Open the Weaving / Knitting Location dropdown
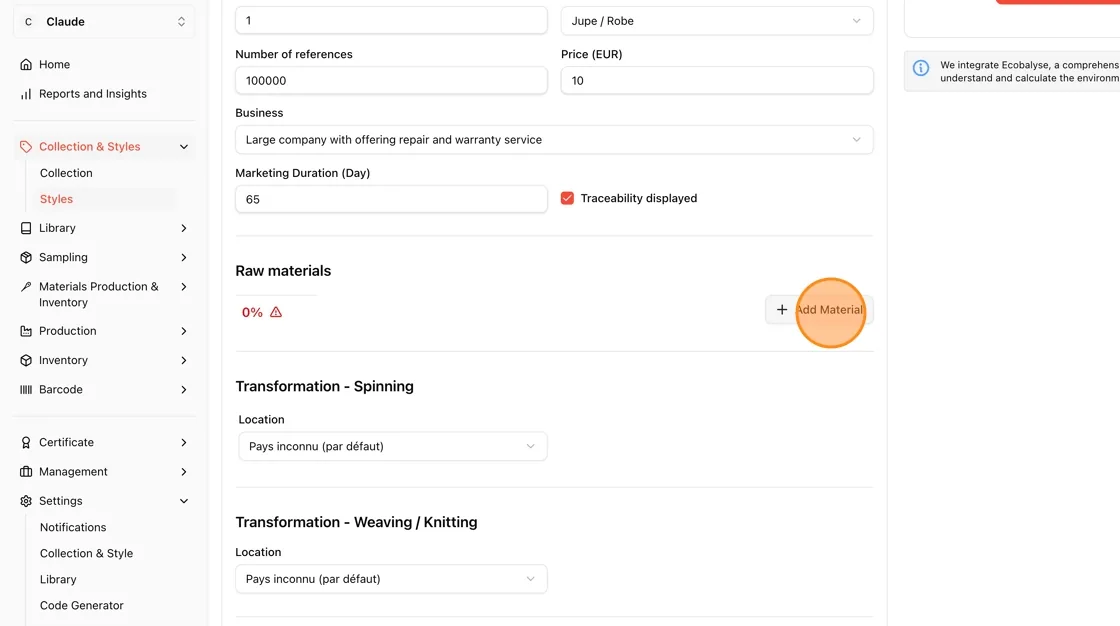This screenshot has height=626, width=1120. 391,579
